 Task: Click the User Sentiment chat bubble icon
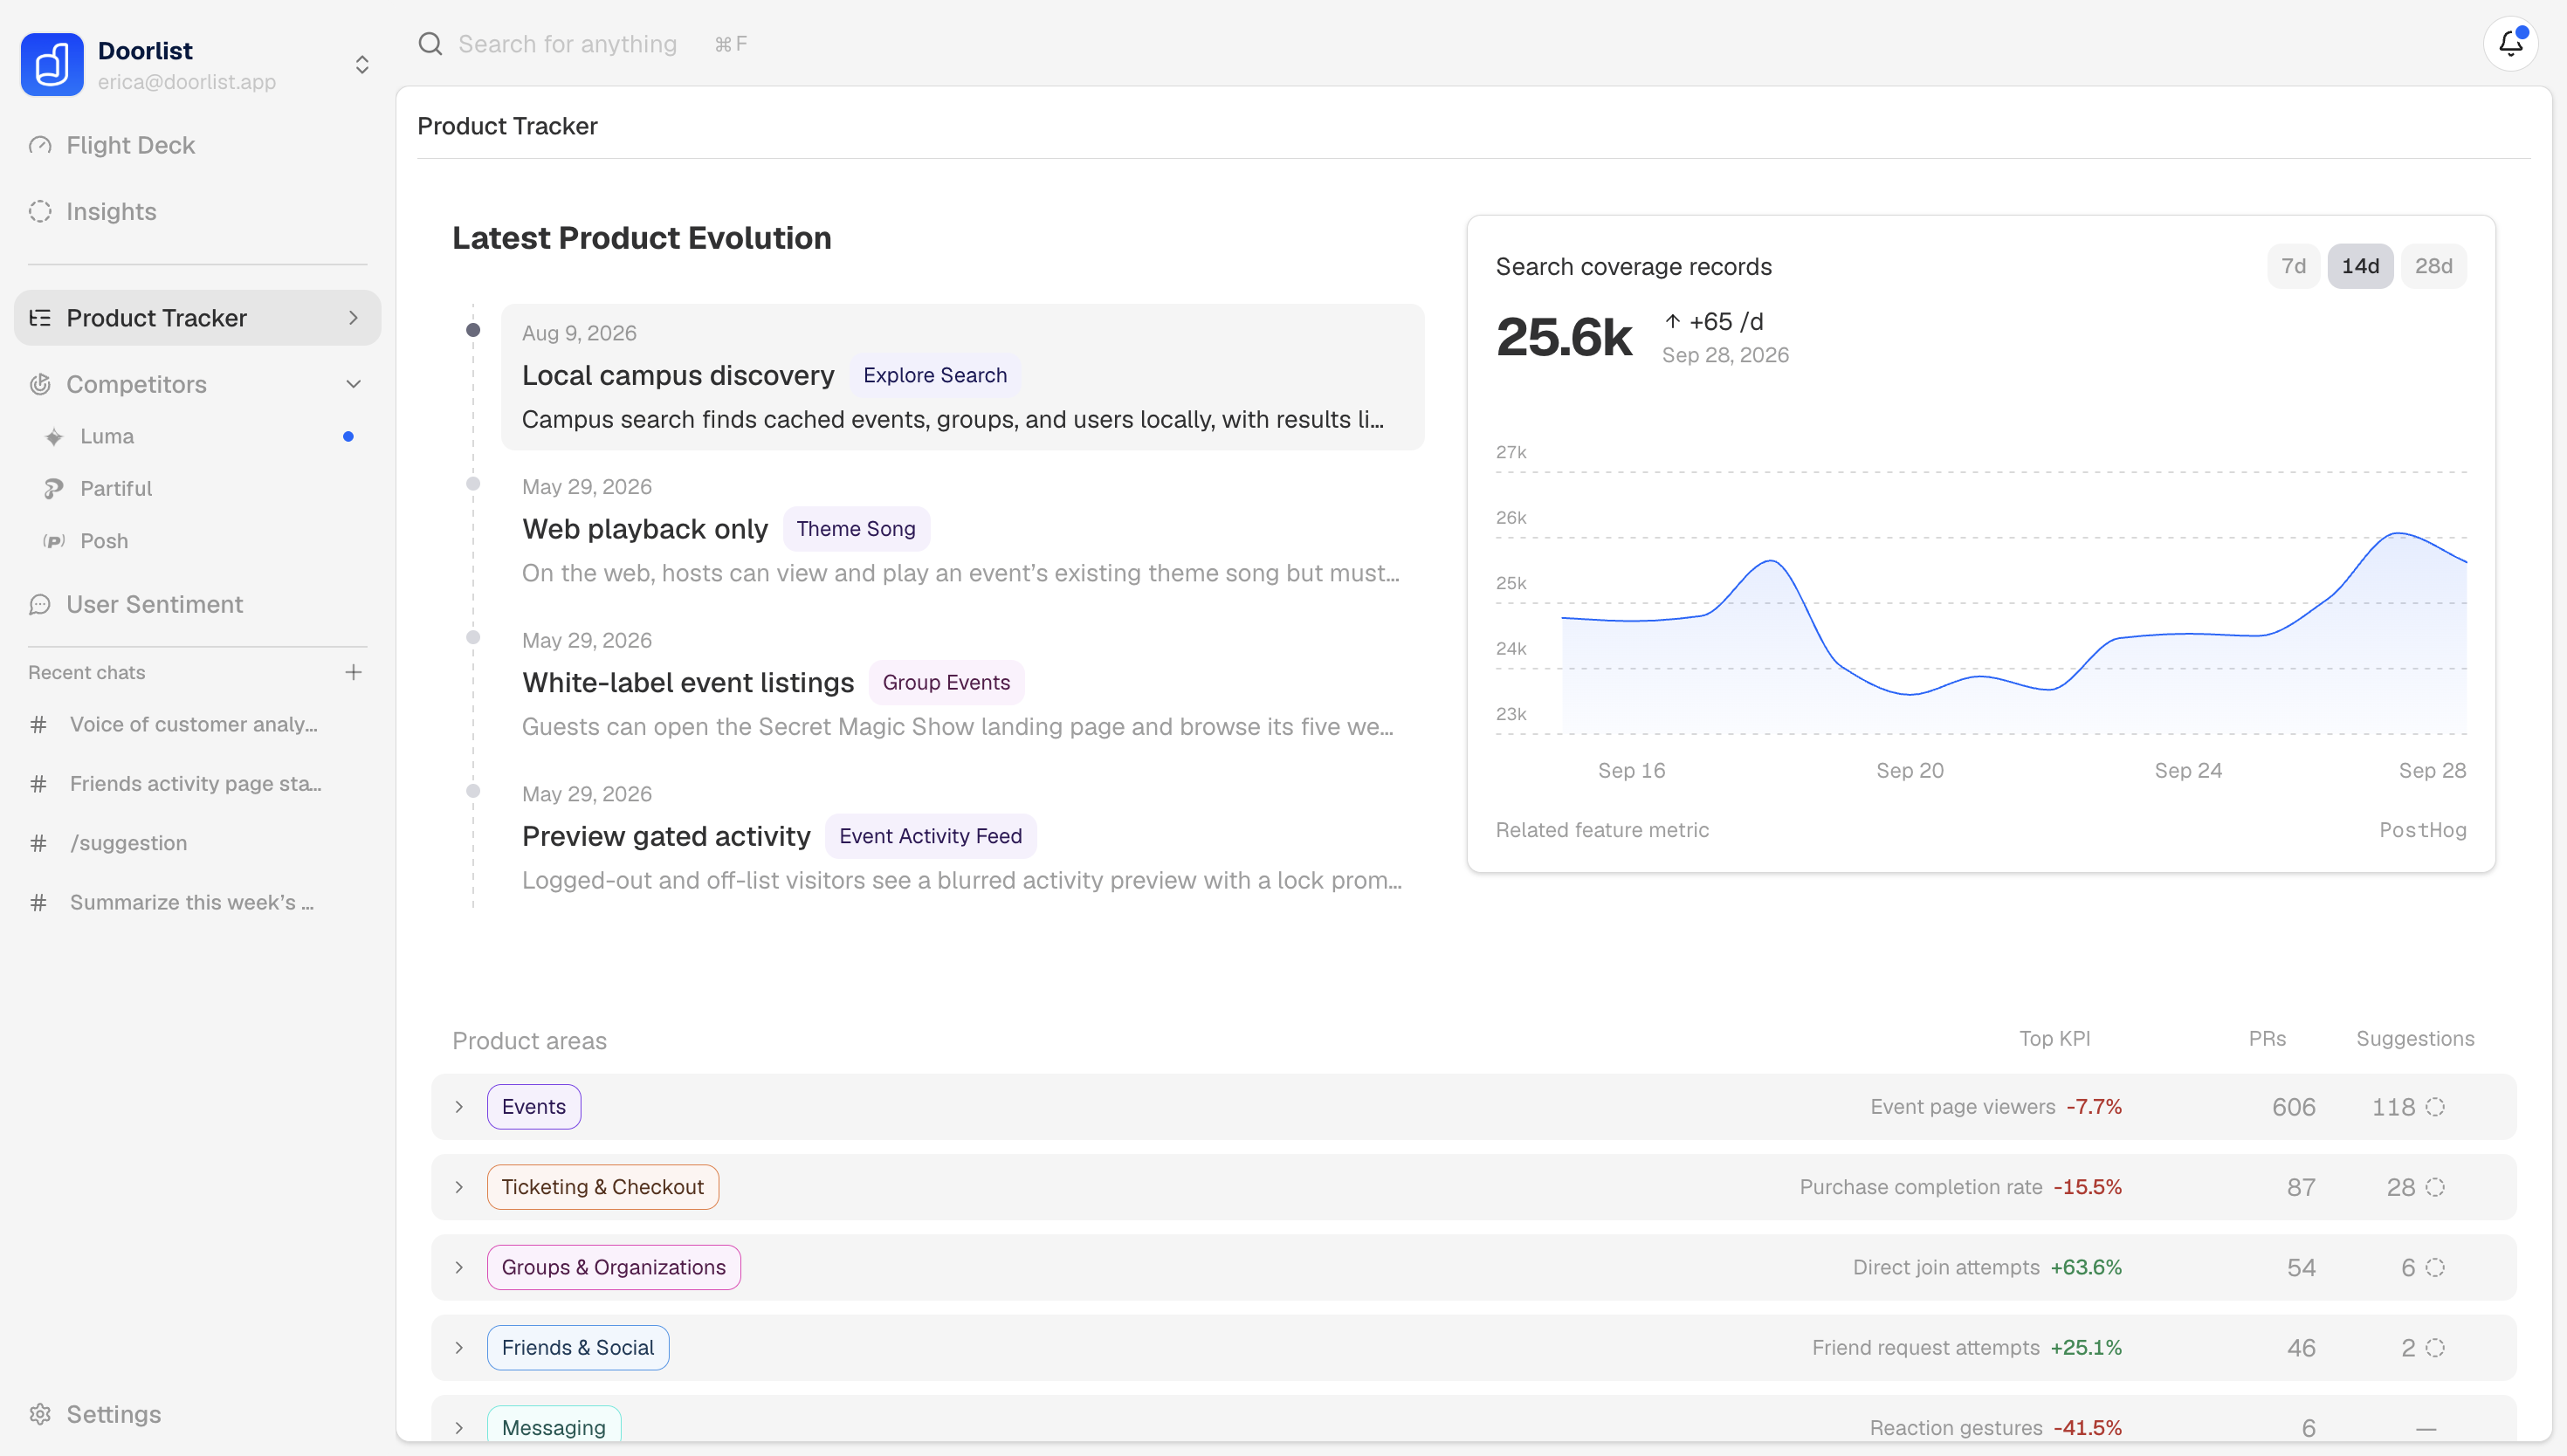click(x=40, y=604)
